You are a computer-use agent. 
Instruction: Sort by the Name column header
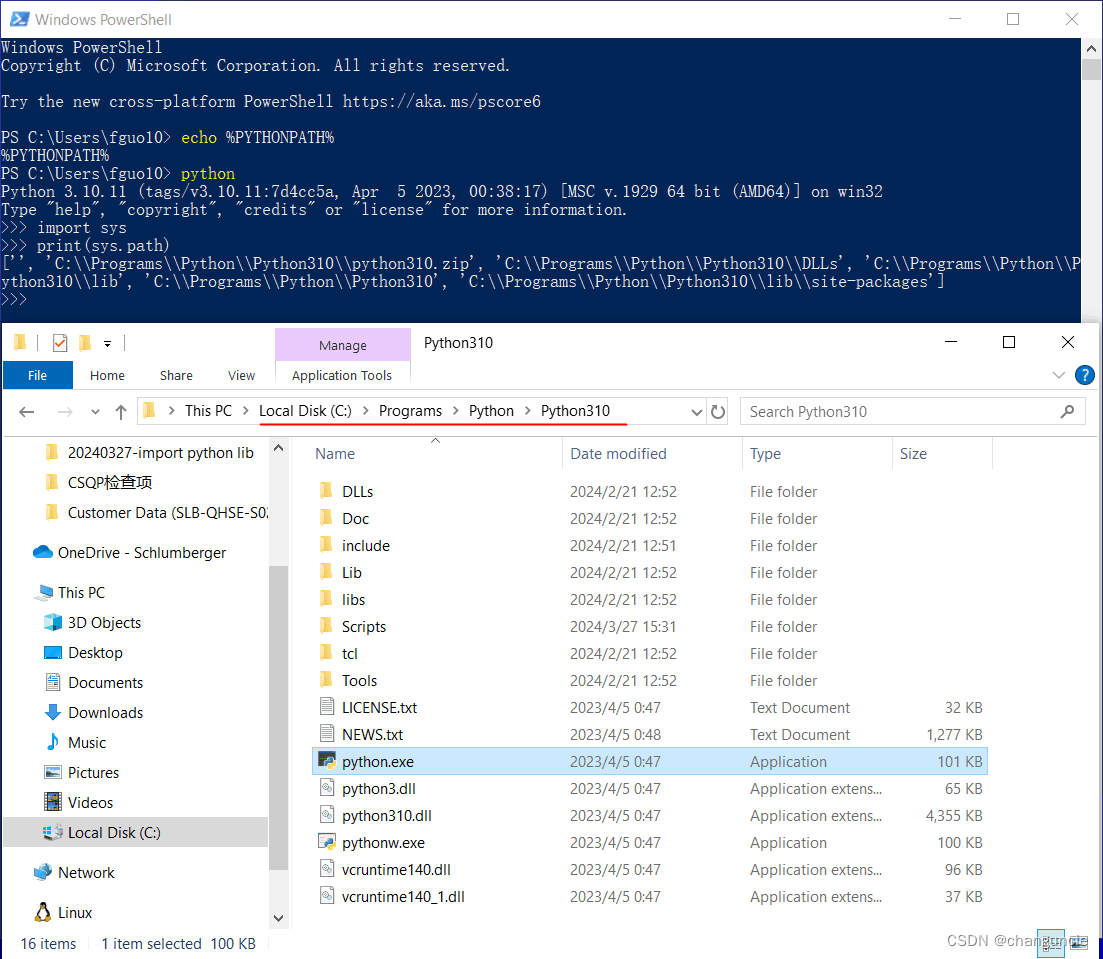point(435,454)
